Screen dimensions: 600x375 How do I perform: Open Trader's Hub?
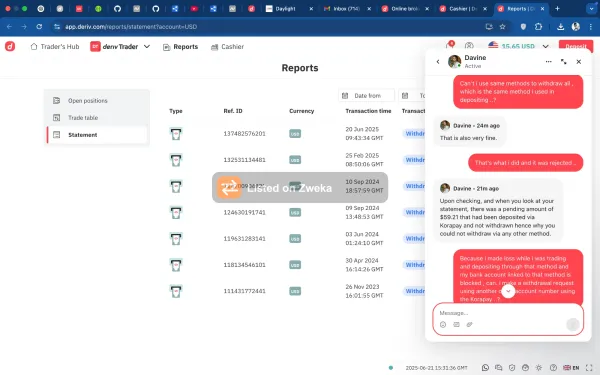pyautogui.click(x=55, y=47)
